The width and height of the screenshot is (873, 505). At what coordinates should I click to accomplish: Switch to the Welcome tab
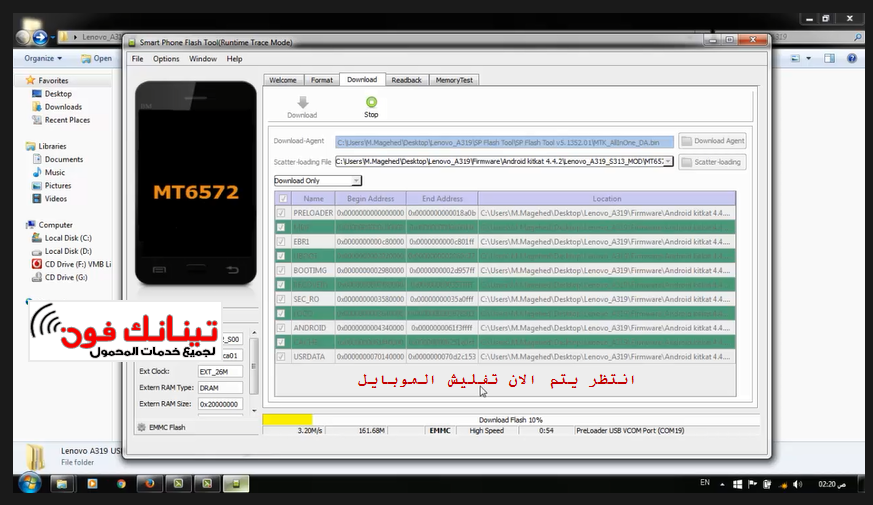tap(283, 80)
